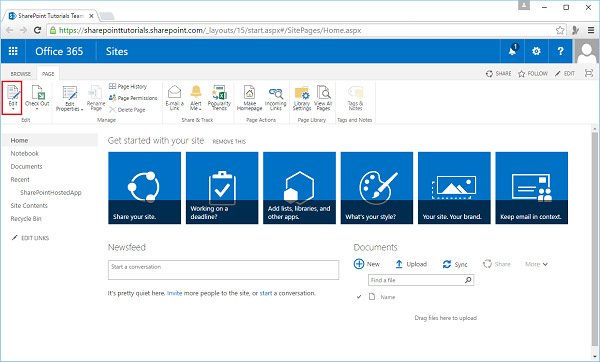Image resolution: width=600 pixels, height=362 pixels.
Task: Click the Start a conversation text box
Action: click(223, 270)
